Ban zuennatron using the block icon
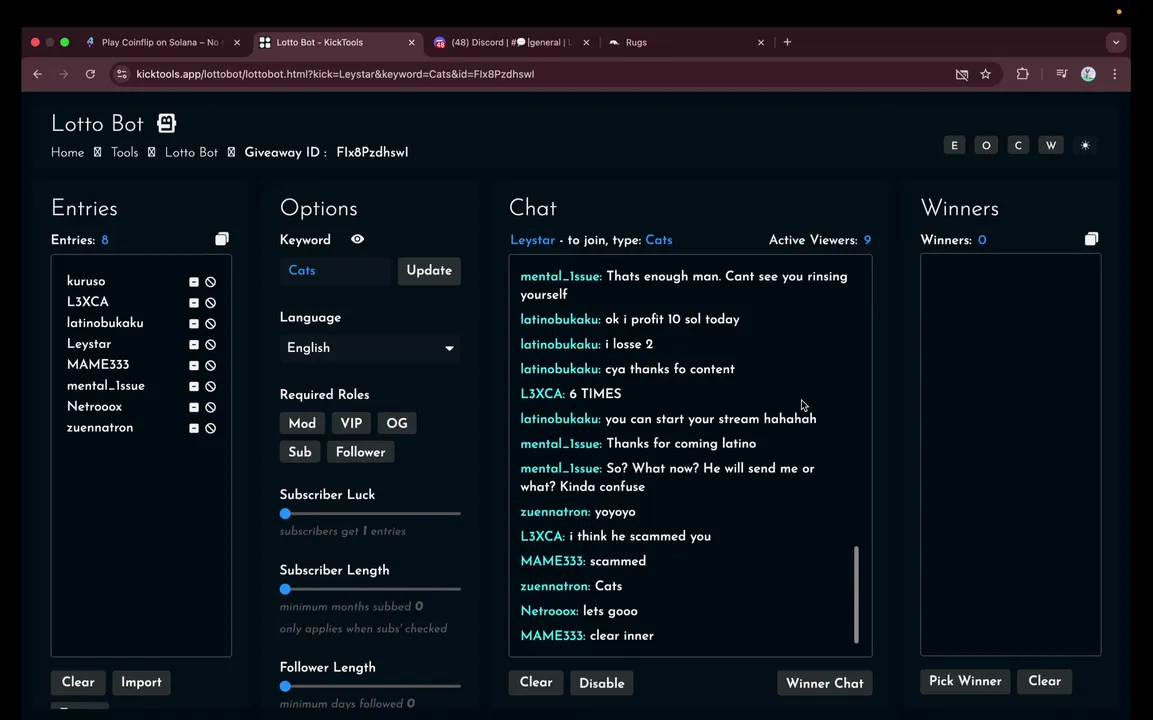This screenshot has width=1153, height=720. coord(210,428)
